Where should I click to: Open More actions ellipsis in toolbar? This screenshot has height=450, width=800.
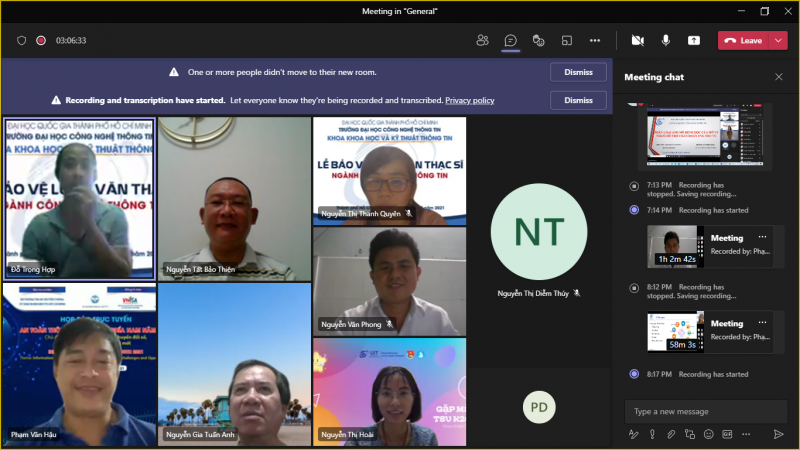595,40
